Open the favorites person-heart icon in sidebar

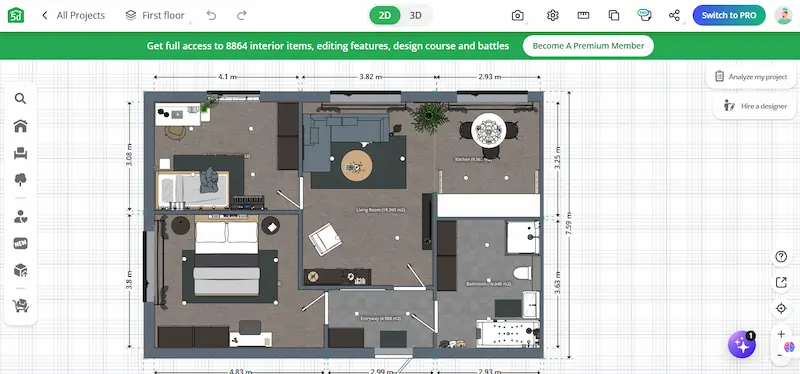(x=20, y=216)
